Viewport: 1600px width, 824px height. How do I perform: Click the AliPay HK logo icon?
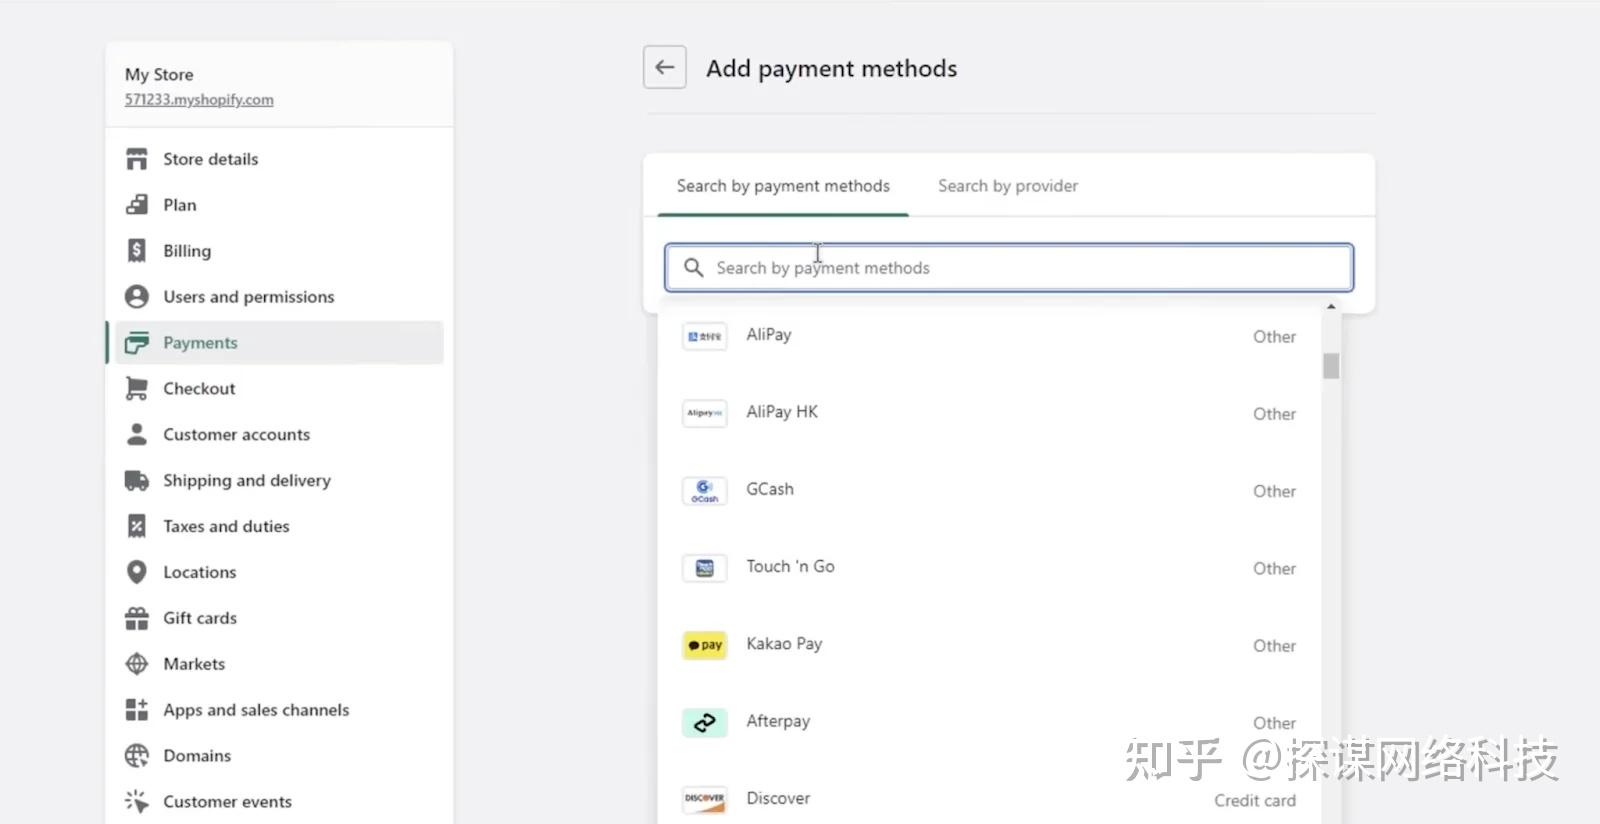pyautogui.click(x=704, y=413)
